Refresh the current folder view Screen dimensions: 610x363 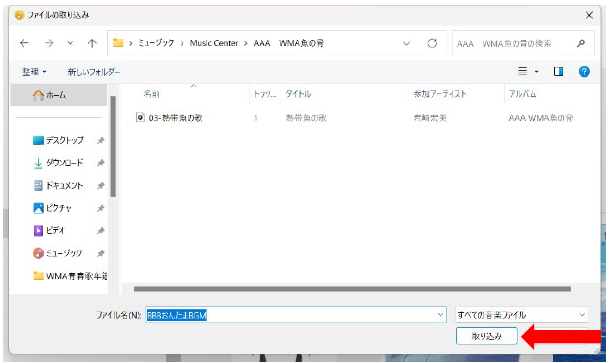coord(432,43)
